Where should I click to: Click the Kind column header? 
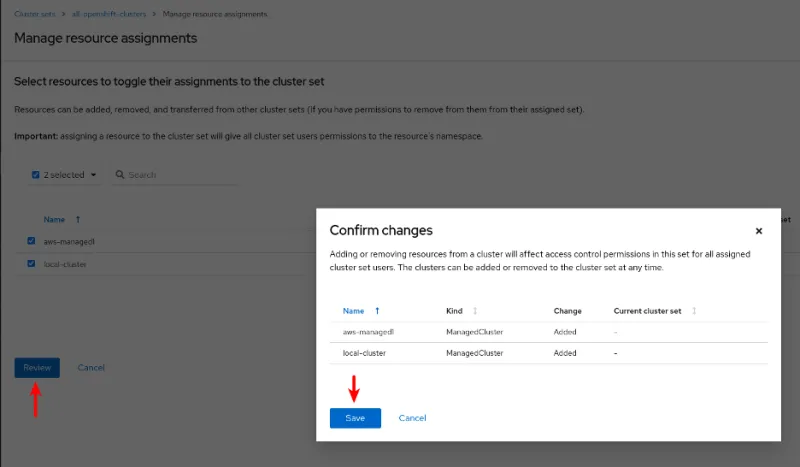(454, 311)
